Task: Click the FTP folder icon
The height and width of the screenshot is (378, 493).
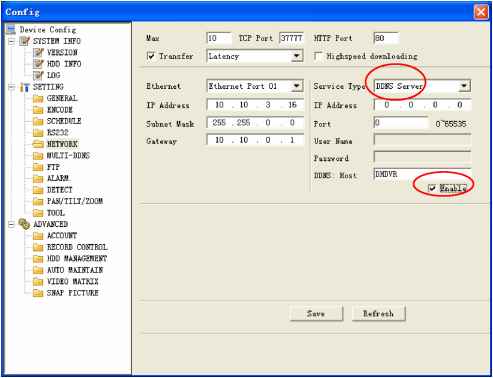Action: click(38, 167)
